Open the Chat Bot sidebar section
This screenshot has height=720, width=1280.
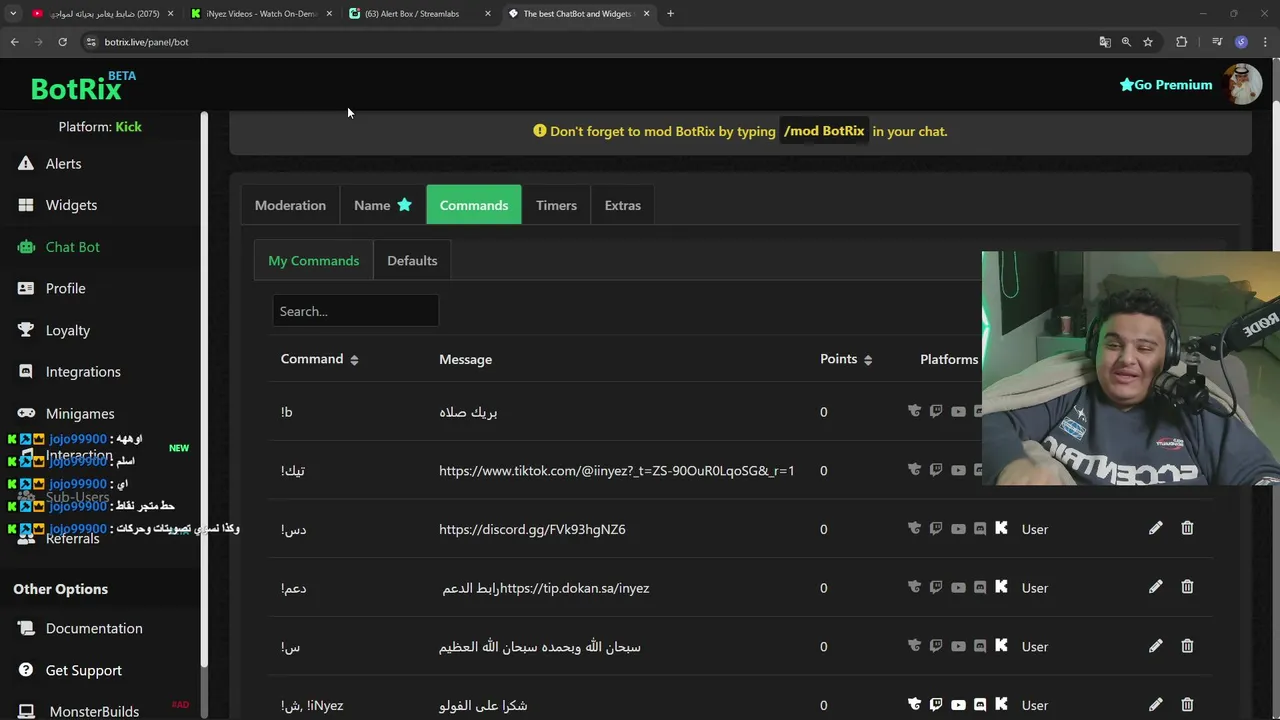coord(72,247)
